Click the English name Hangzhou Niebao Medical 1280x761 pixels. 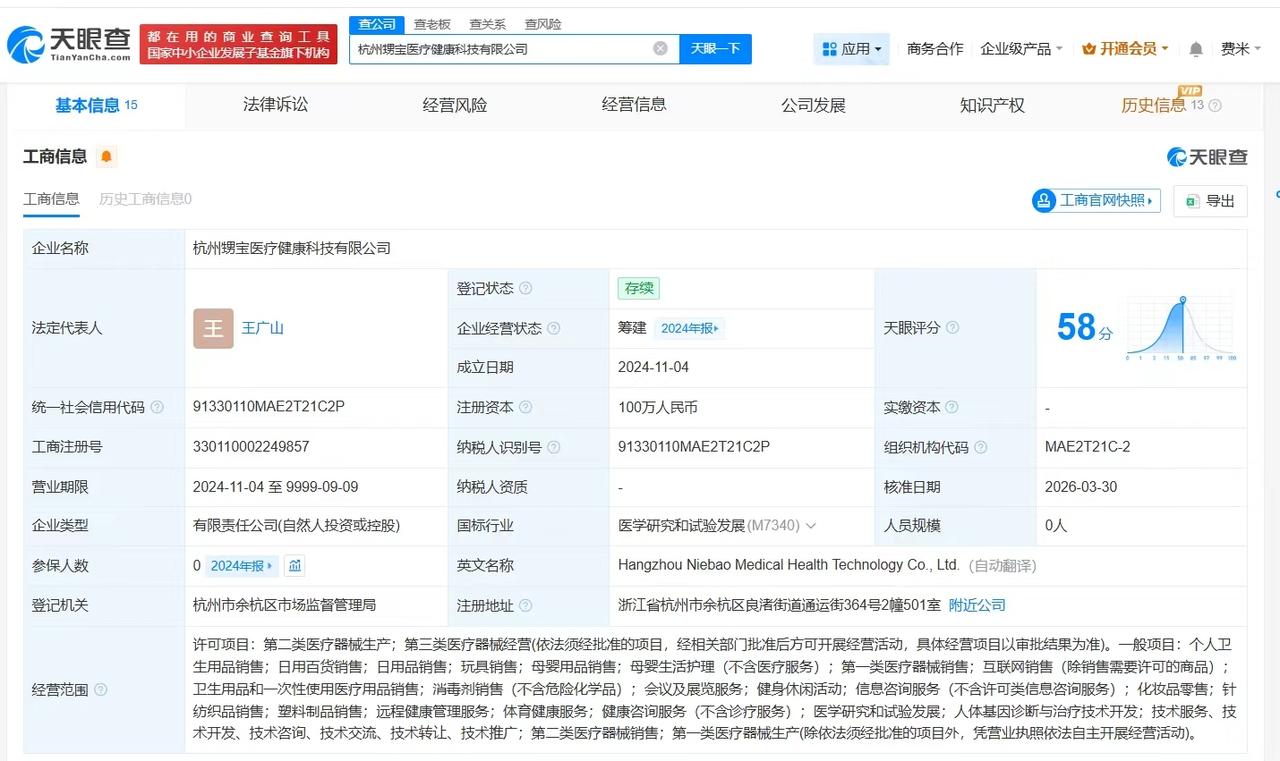click(x=789, y=565)
